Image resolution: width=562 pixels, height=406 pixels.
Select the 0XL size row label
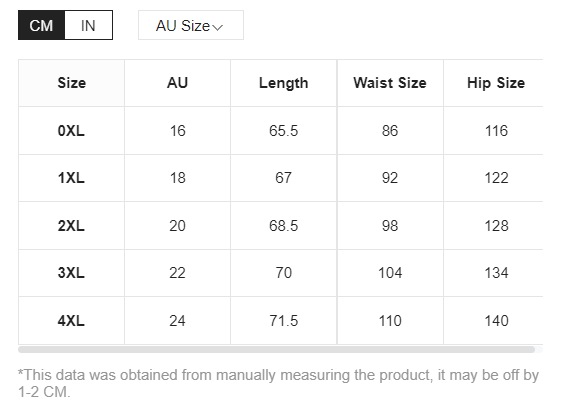(71, 131)
